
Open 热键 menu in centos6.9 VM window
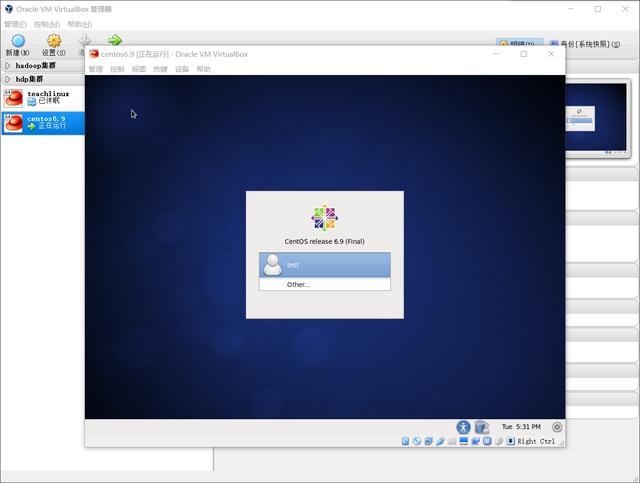(x=160, y=69)
